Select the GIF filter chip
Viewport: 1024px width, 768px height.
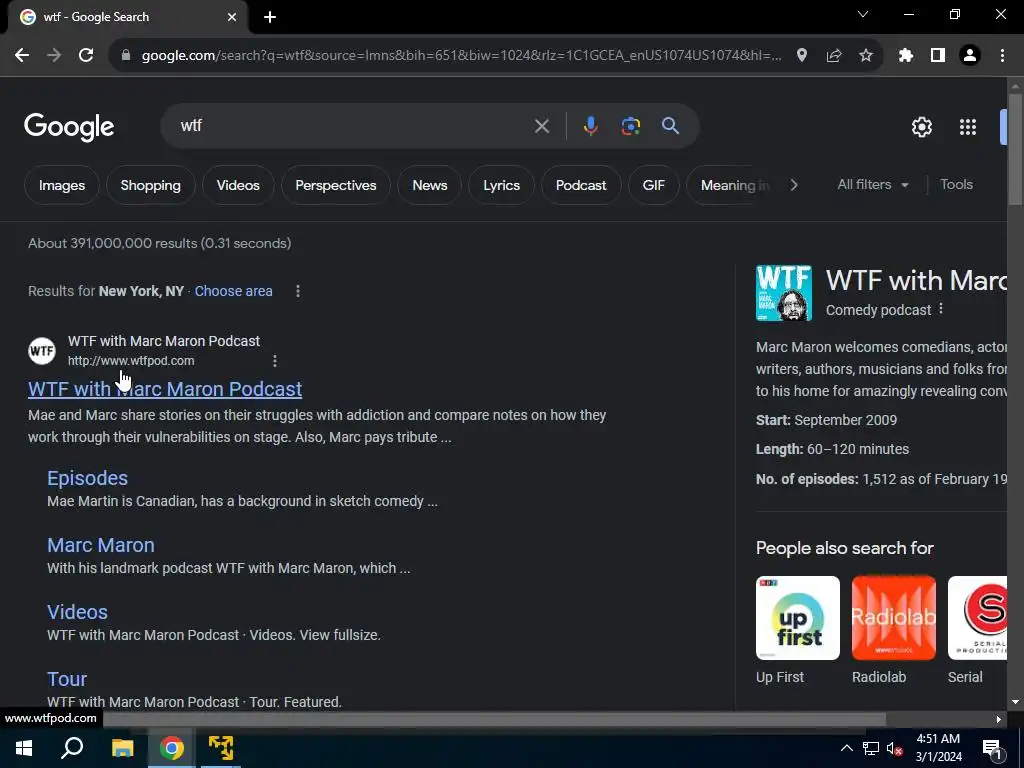click(654, 185)
